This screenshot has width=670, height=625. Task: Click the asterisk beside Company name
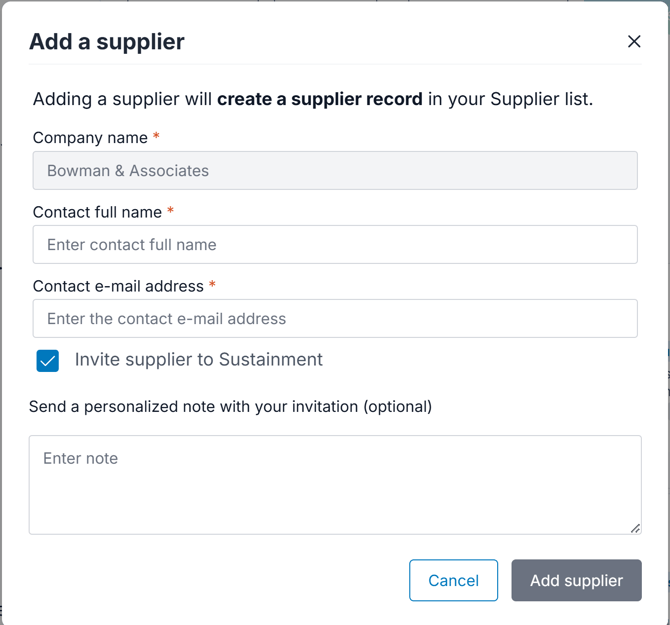pos(156,137)
